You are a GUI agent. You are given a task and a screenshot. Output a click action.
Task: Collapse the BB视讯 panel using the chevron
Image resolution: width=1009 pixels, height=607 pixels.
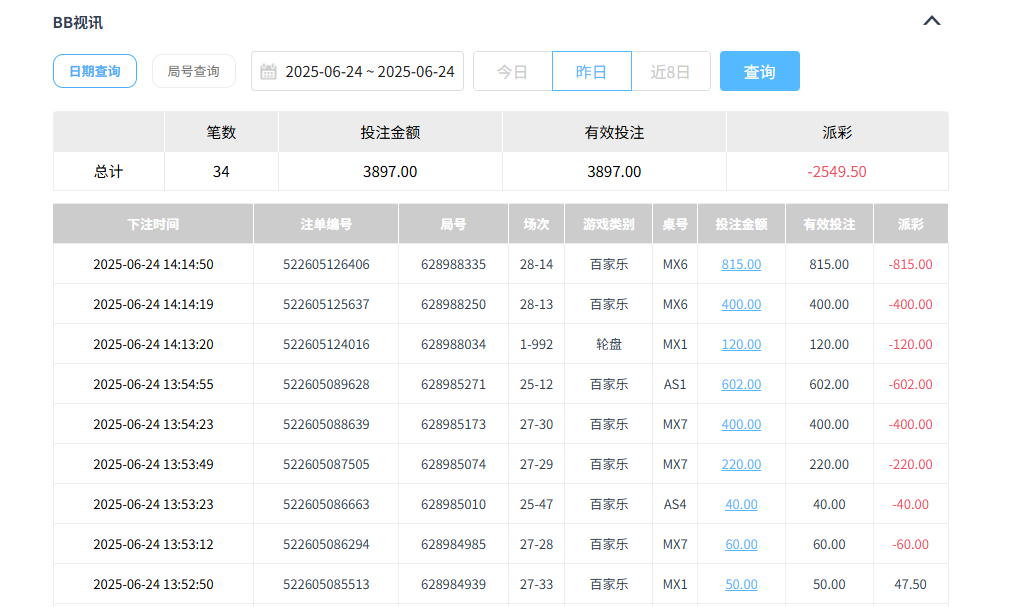coord(933,21)
